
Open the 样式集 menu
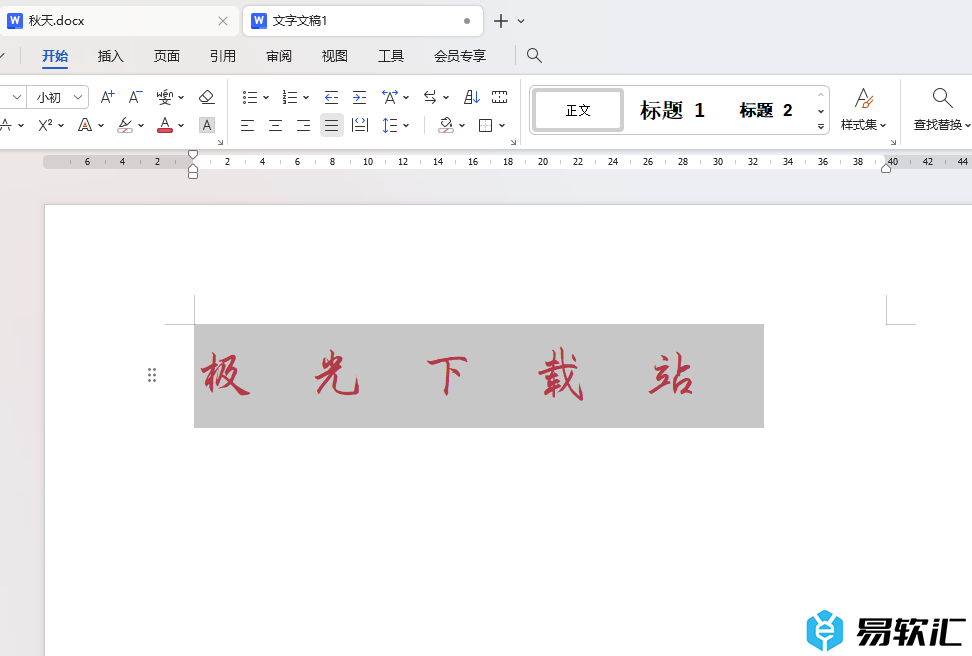click(x=864, y=110)
